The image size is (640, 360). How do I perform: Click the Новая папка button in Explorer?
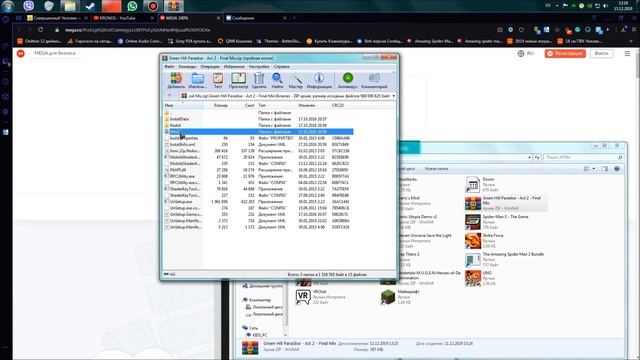point(436,169)
